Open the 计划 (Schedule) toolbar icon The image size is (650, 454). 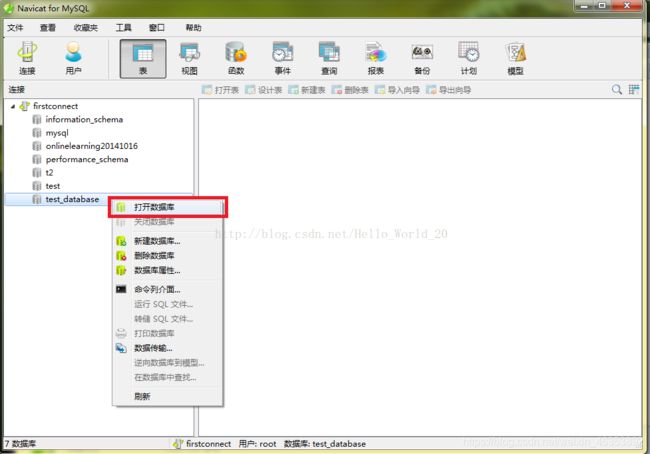click(469, 58)
